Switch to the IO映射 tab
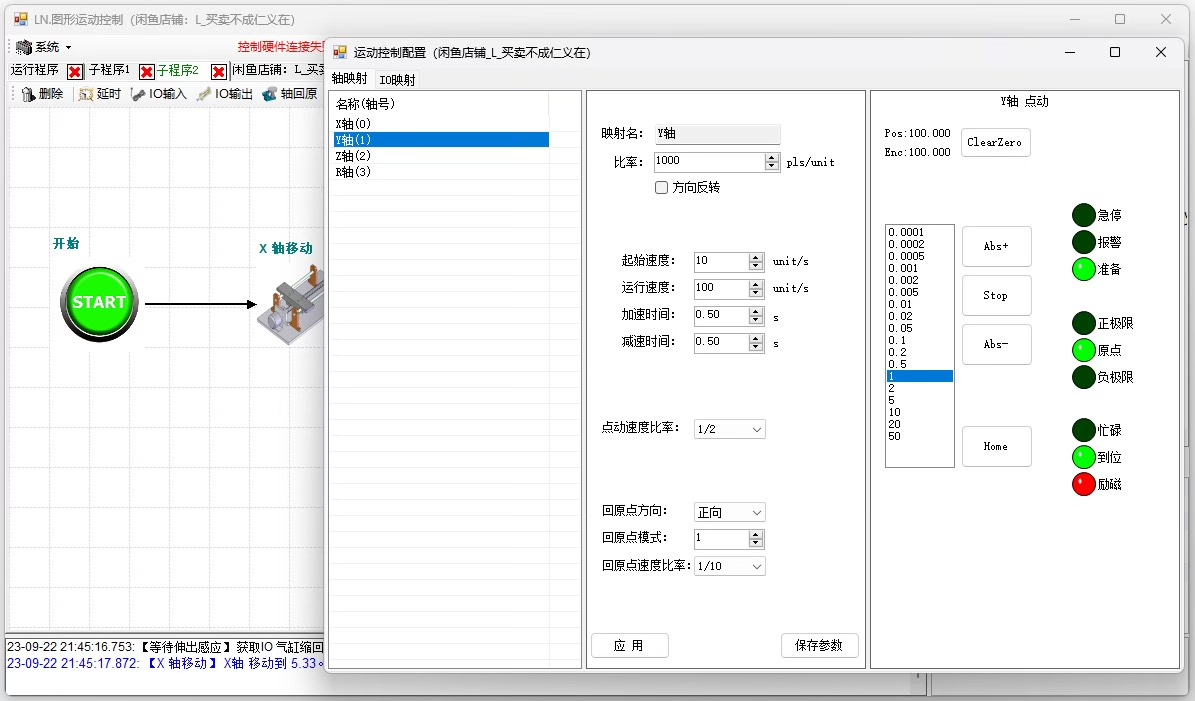The image size is (1195, 701). (x=397, y=80)
